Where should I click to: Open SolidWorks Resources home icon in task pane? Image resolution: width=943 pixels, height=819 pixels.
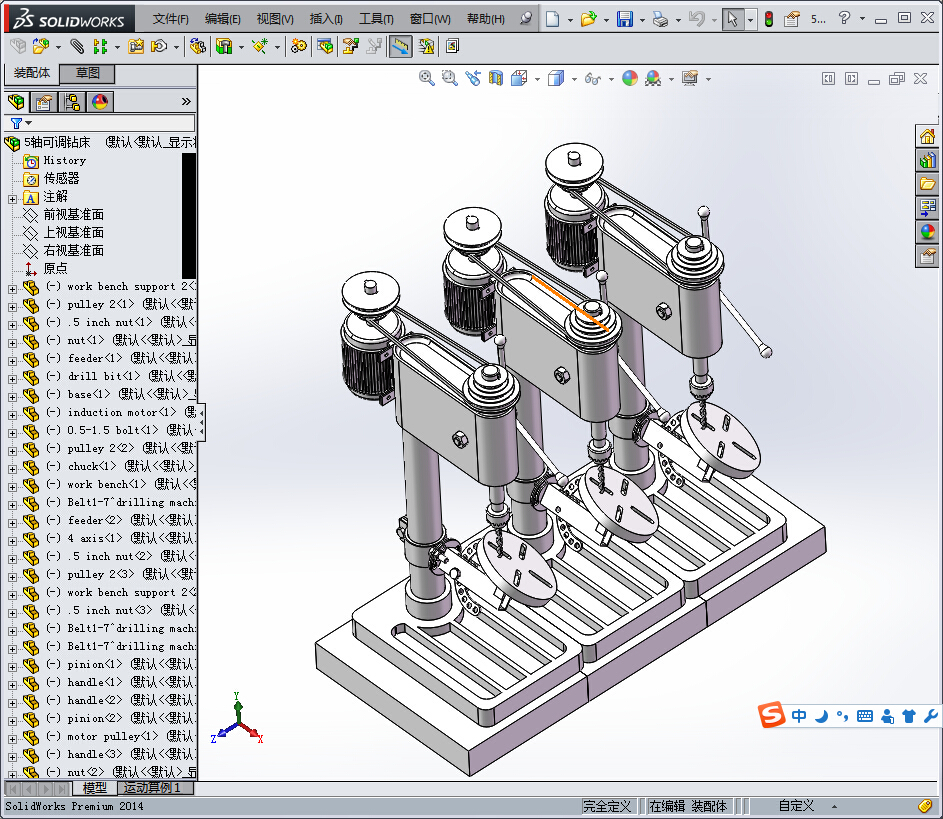pyautogui.click(x=928, y=136)
